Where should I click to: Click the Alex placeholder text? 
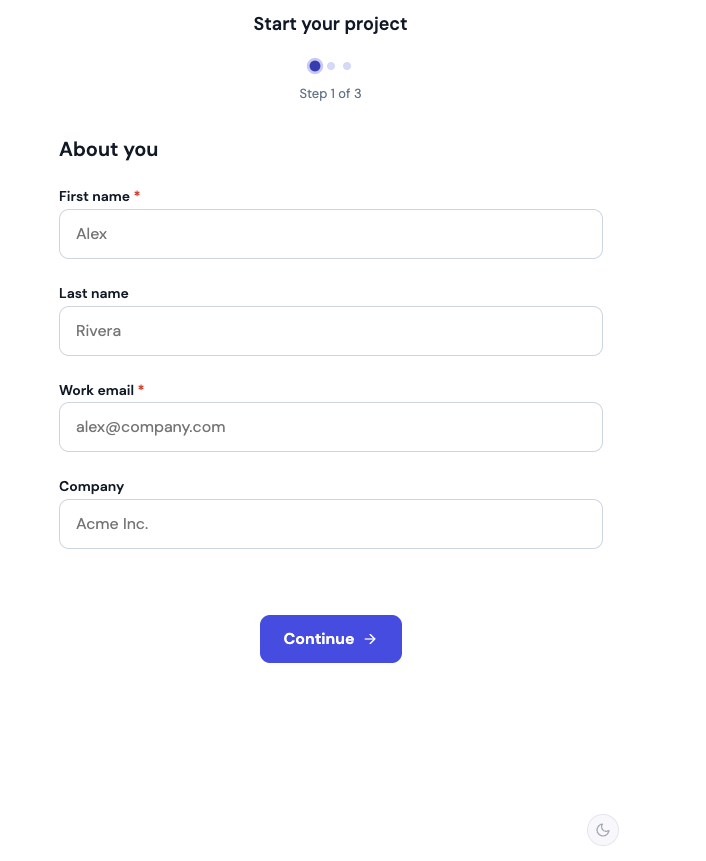pyautogui.click(x=92, y=234)
